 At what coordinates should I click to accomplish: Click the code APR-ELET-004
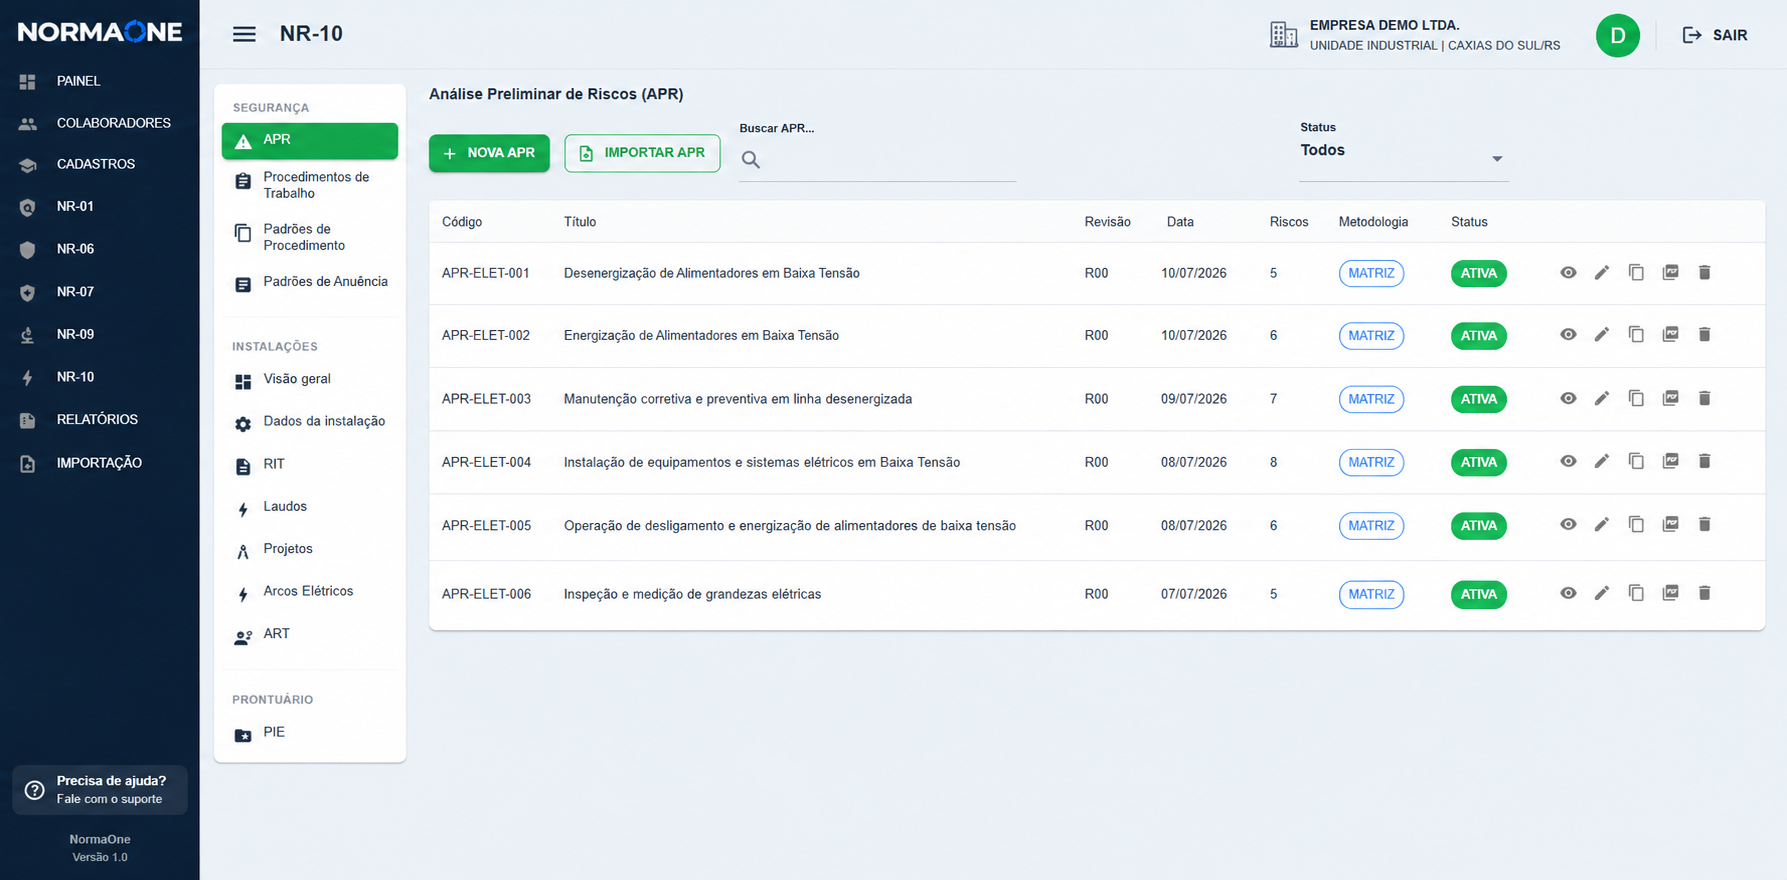point(486,462)
